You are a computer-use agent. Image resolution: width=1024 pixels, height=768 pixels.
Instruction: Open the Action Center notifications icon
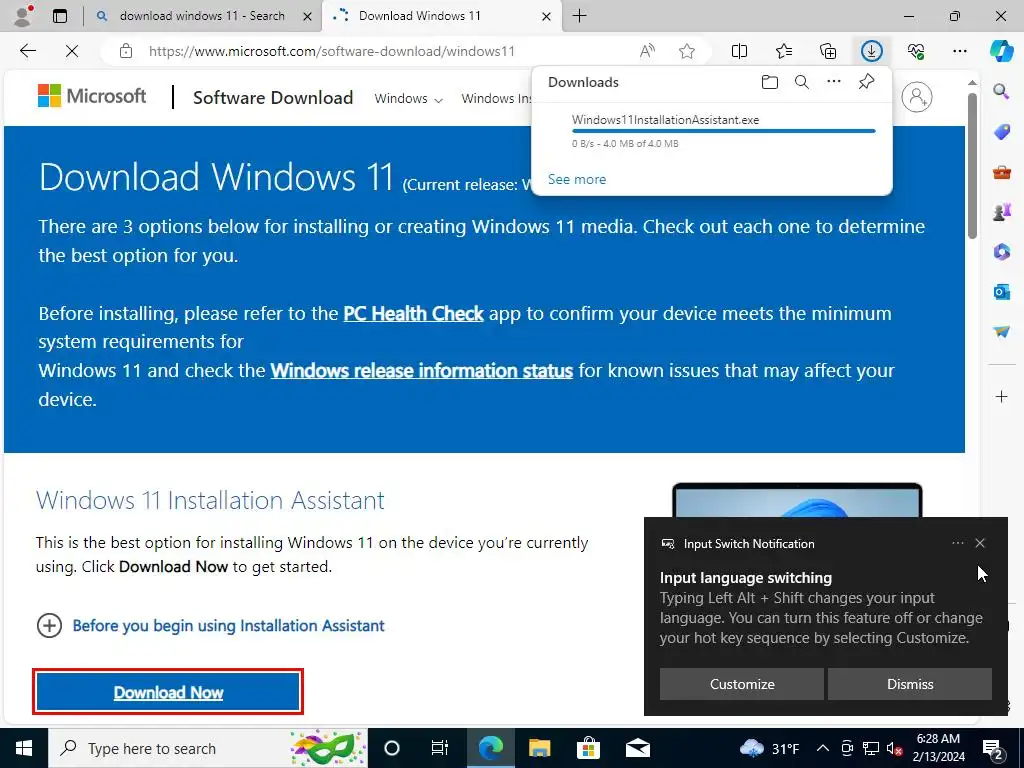tap(993, 748)
